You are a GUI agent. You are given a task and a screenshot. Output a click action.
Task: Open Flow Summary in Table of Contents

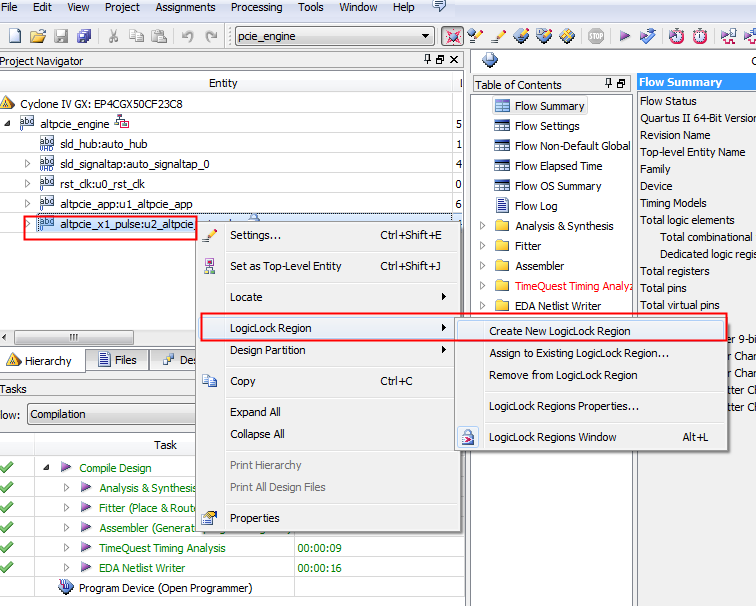(x=540, y=106)
